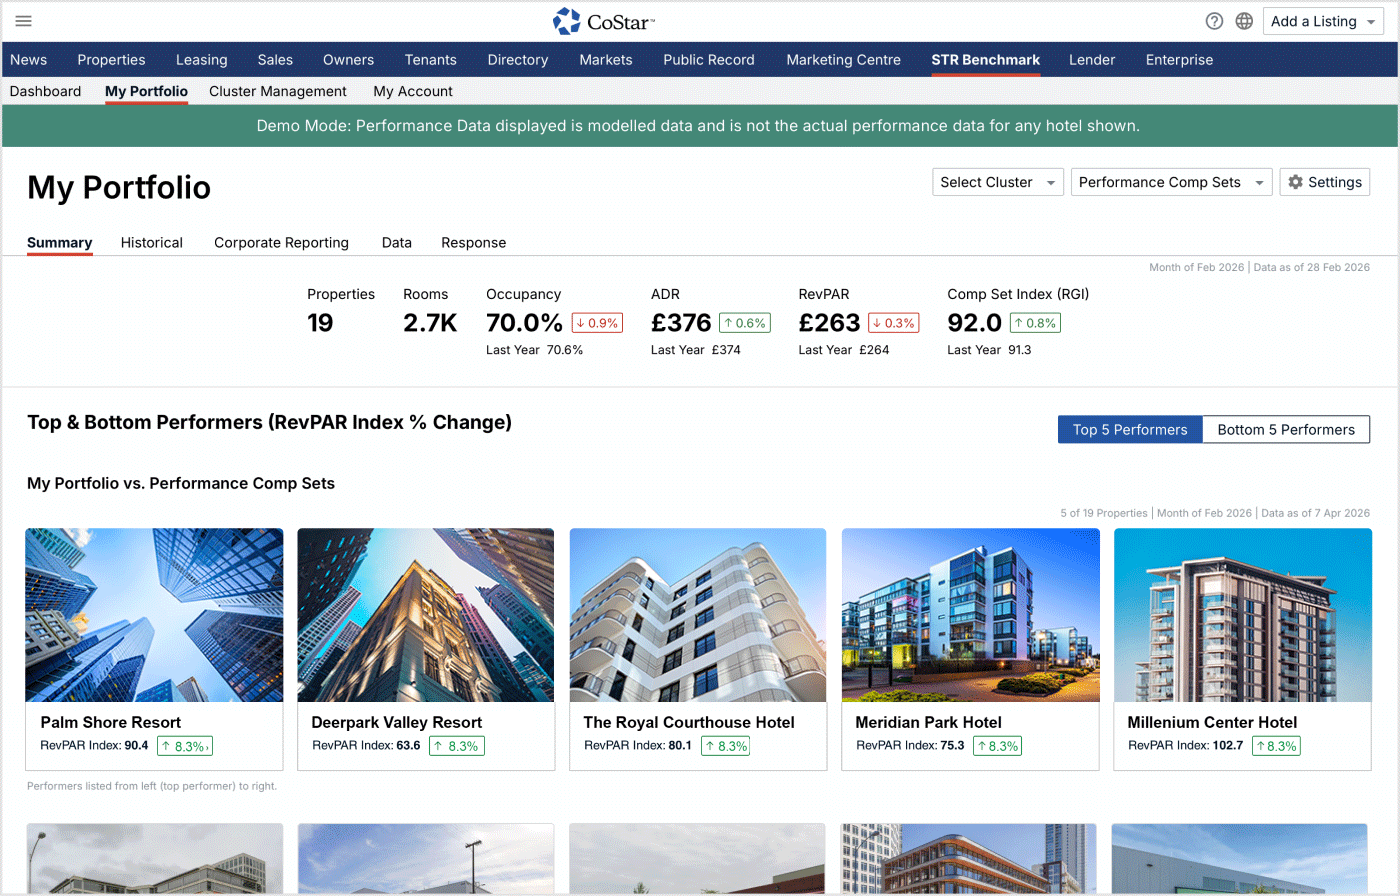
Task: Click the globe language icon
Action: click(x=1244, y=21)
